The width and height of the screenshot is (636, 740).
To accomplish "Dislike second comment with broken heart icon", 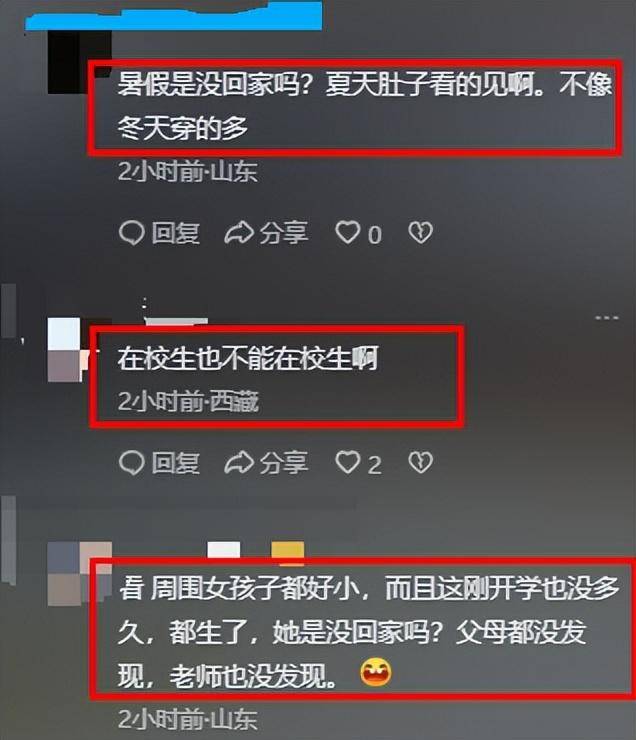I will 420,463.
